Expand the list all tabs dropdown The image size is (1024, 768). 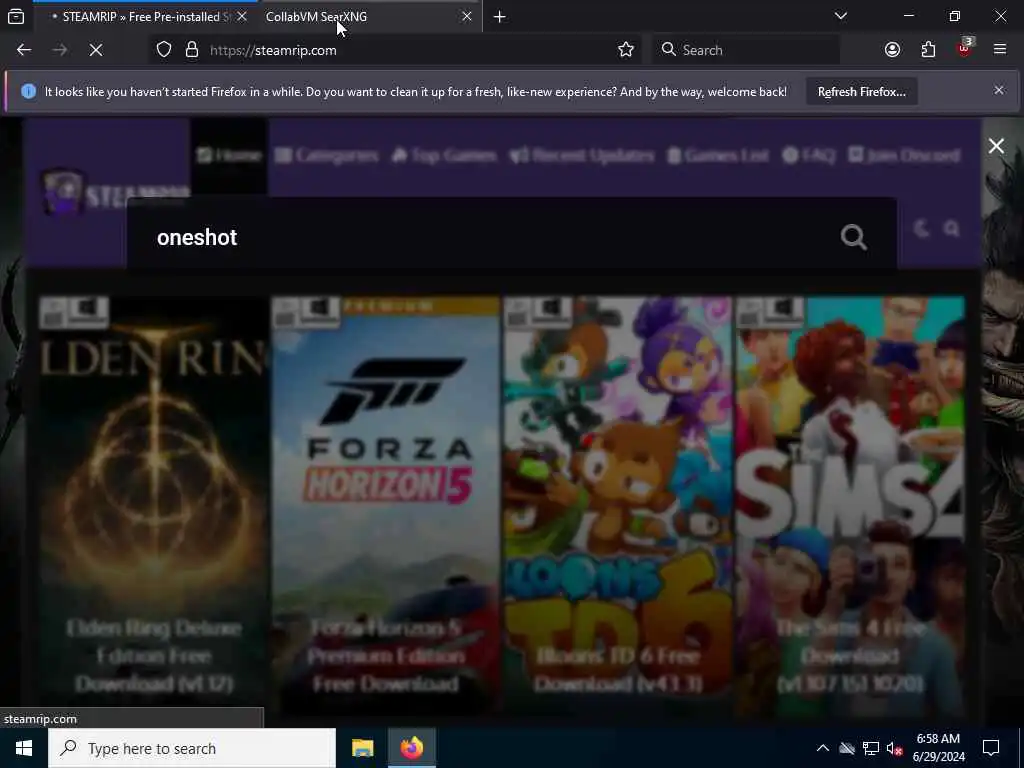coord(841,16)
